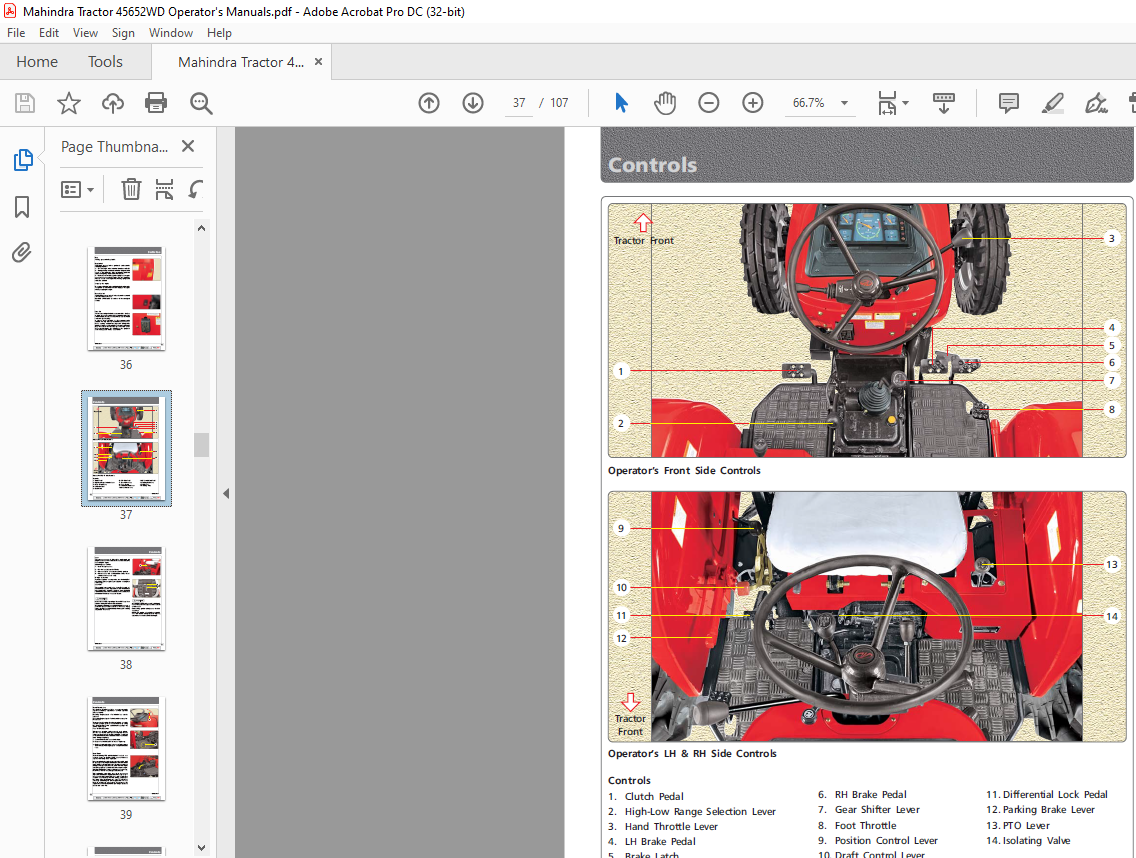Image resolution: width=1136 pixels, height=858 pixels.
Task: Click the 'Controls' page heading
Action: click(652, 165)
